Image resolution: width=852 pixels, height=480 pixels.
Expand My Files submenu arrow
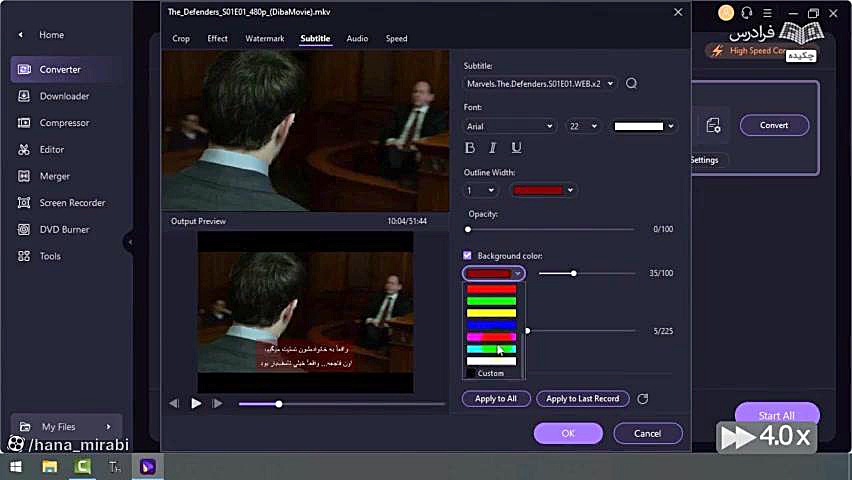pos(108,427)
